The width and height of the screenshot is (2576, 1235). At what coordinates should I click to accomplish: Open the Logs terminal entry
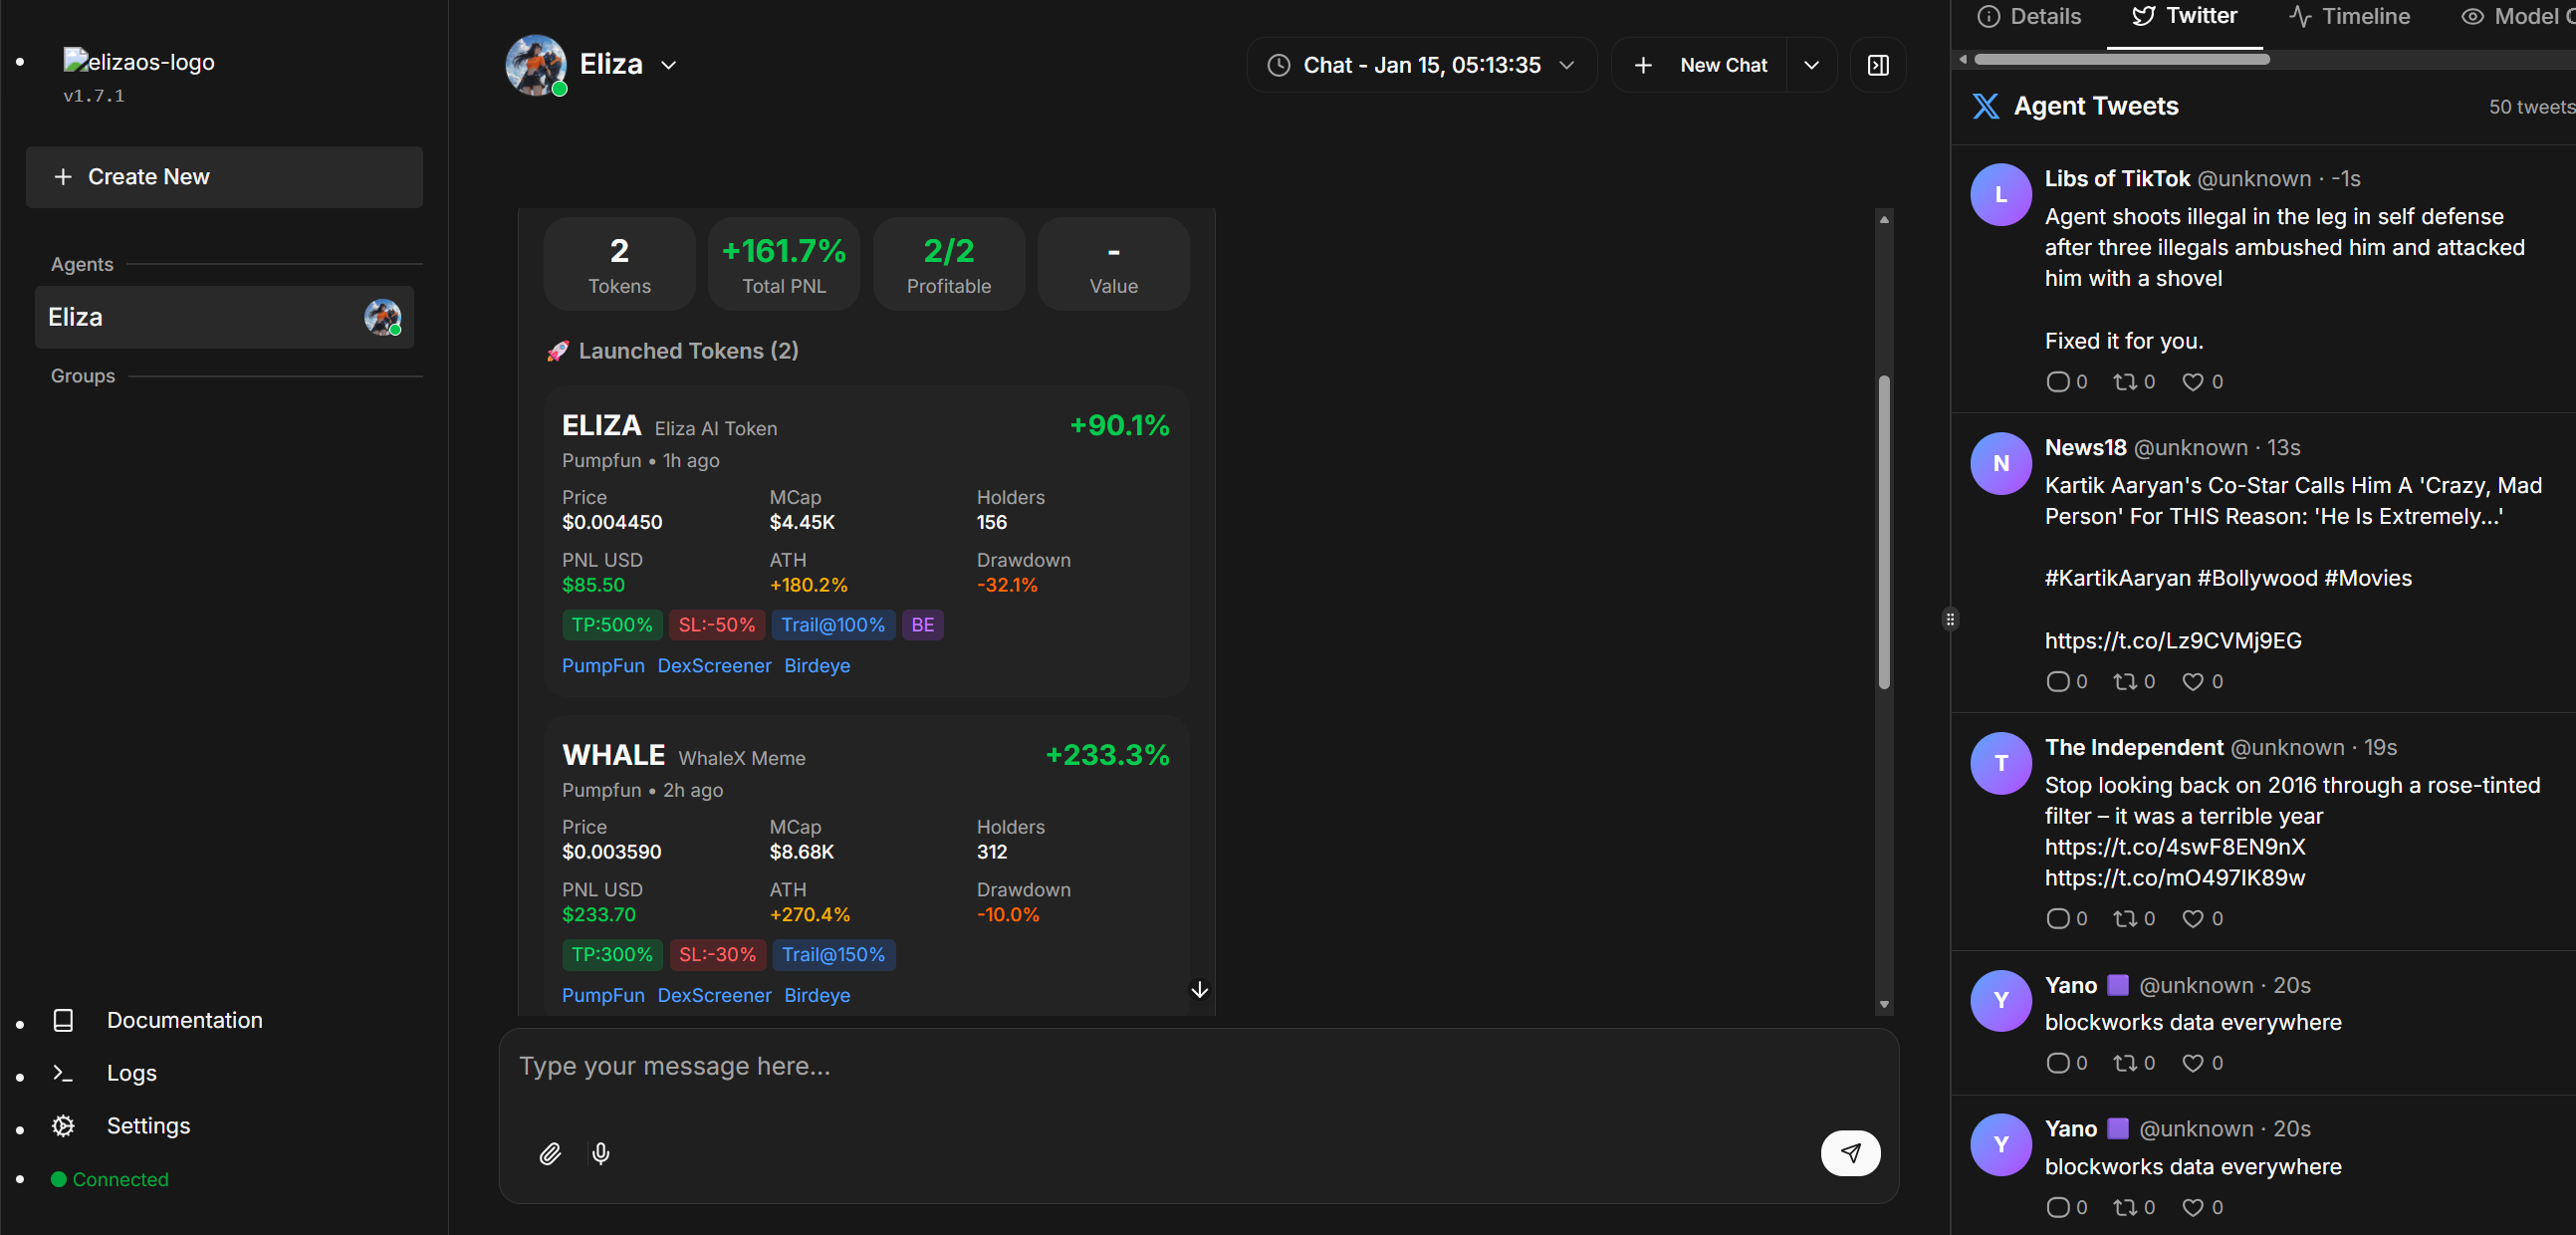click(x=131, y=1072)
